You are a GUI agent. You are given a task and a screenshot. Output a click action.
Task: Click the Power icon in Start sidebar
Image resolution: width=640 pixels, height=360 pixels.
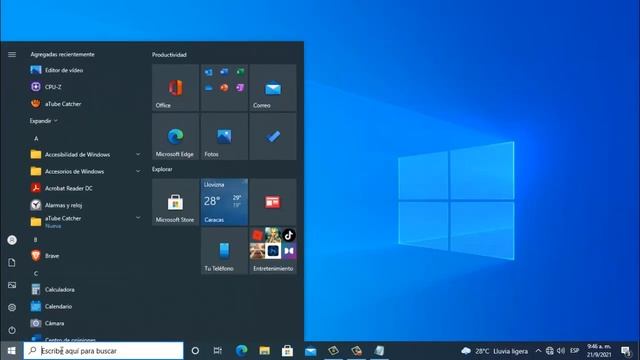[12, 330]
